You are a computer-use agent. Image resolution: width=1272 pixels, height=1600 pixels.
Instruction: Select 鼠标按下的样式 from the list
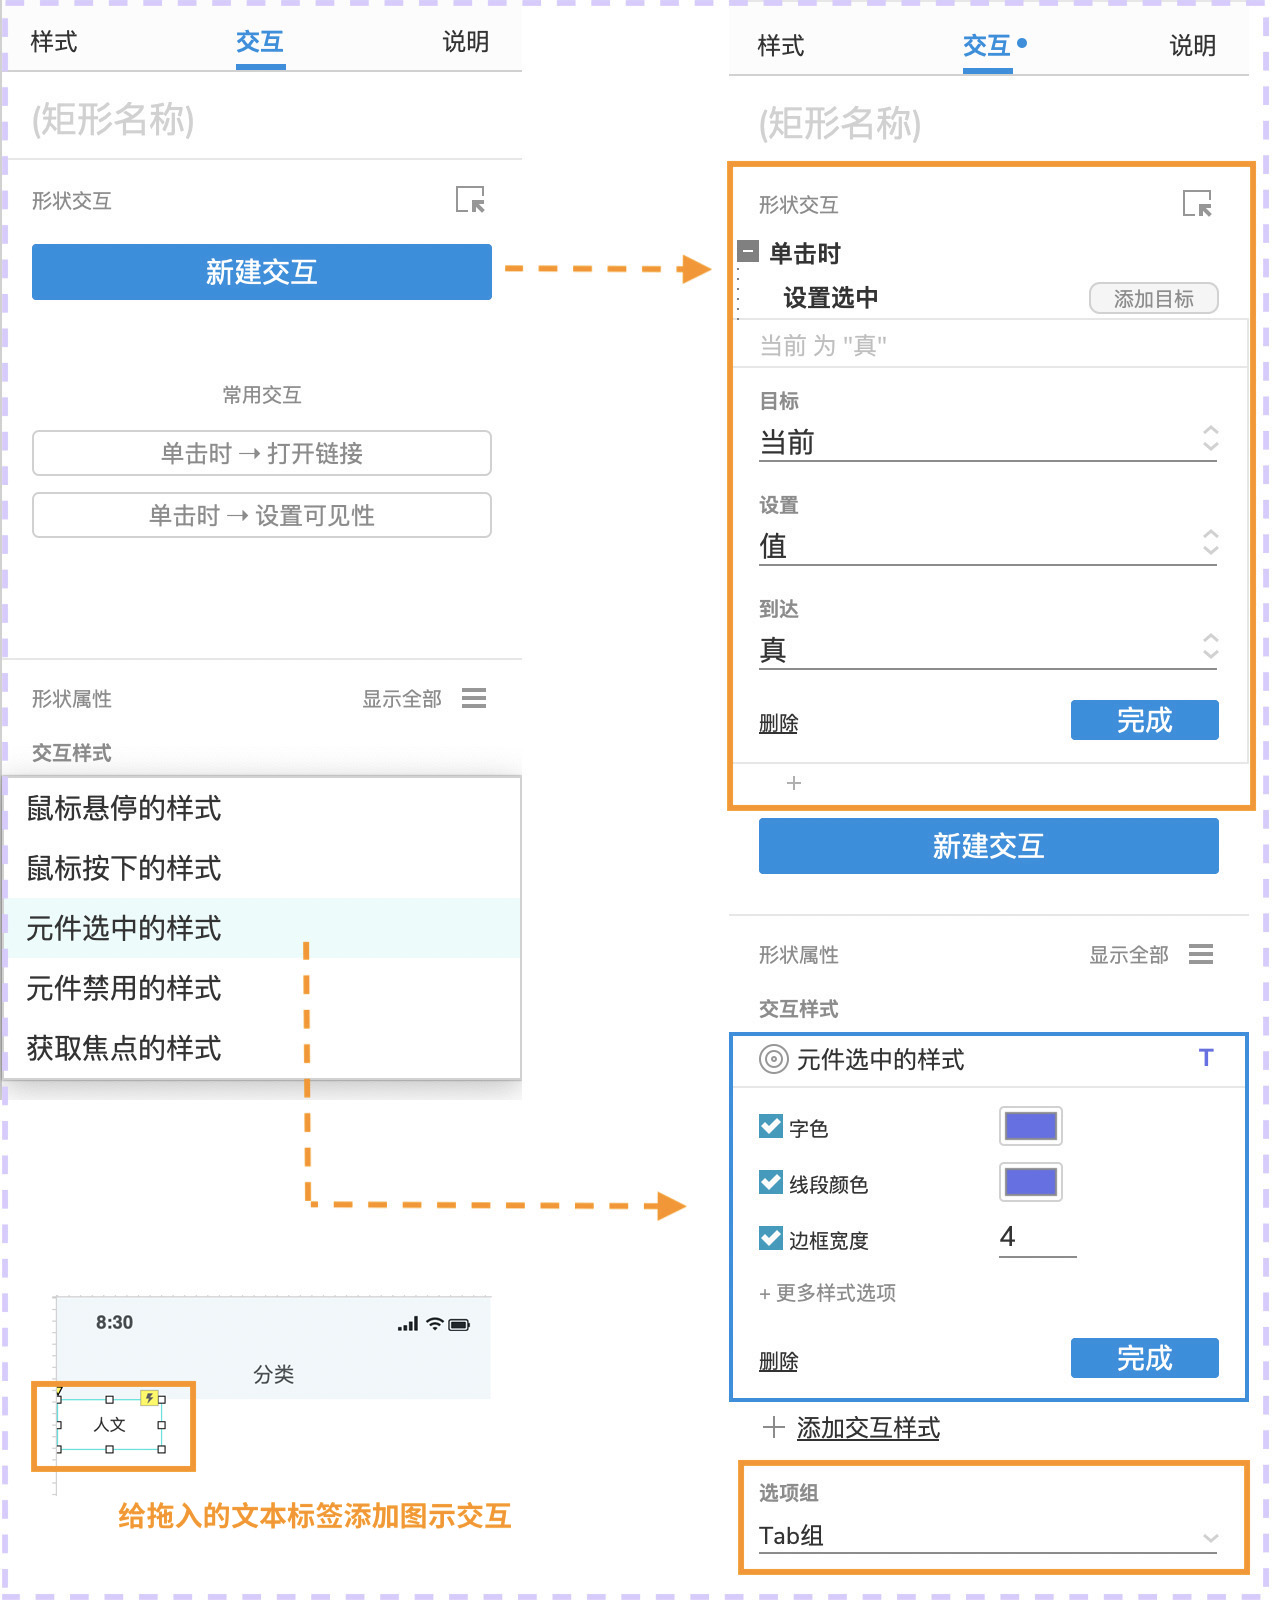pos(262,868)
